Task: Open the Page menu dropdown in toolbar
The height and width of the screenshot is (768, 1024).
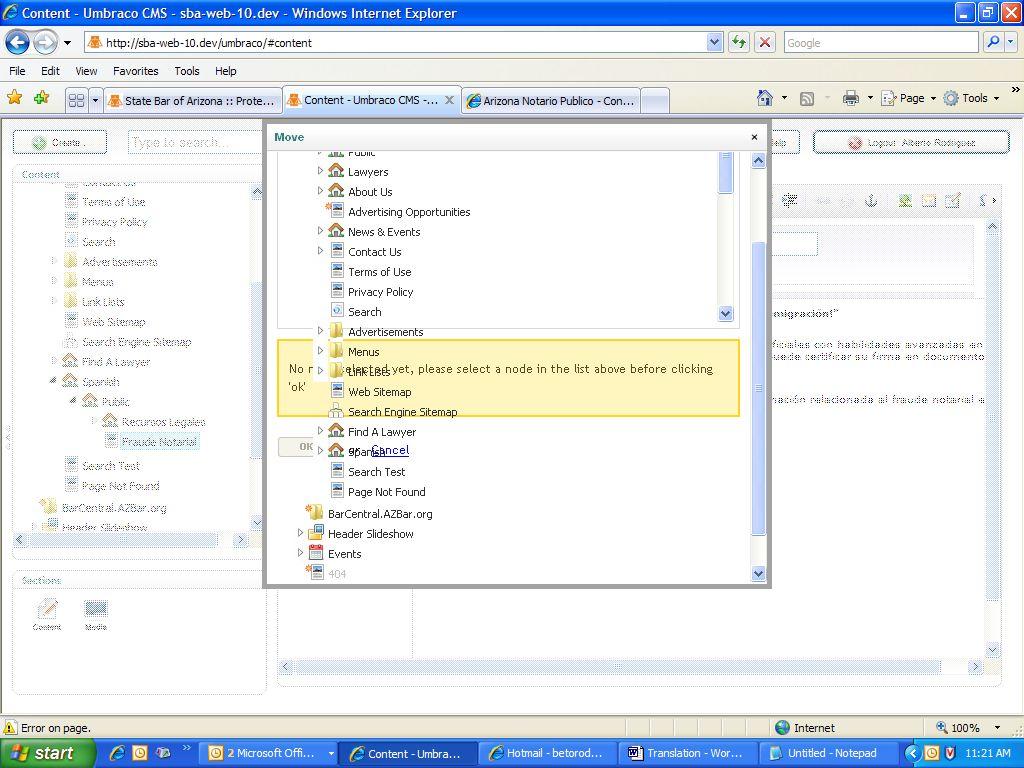Action: (933, 99)
